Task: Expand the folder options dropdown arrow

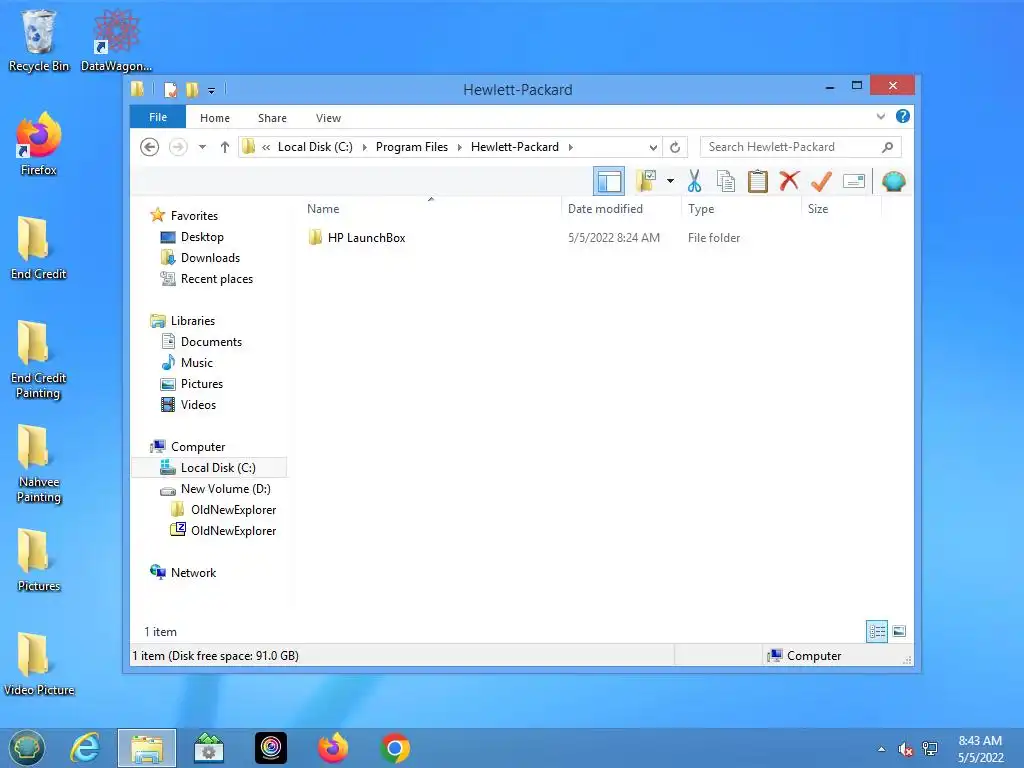Action: 670,181
